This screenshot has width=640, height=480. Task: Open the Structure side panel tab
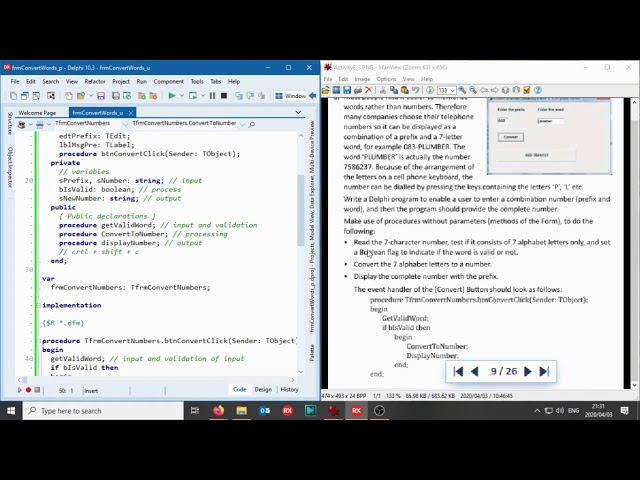coord(10,123)
